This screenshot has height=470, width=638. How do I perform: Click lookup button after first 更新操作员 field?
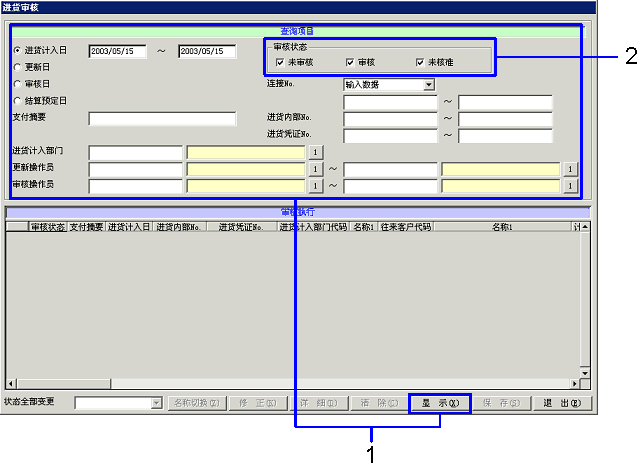314,169
